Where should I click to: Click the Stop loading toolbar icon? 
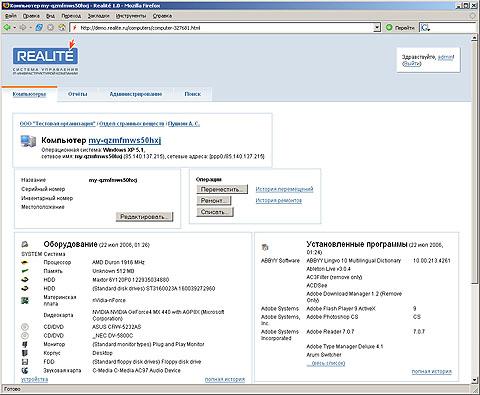point(50,27)
